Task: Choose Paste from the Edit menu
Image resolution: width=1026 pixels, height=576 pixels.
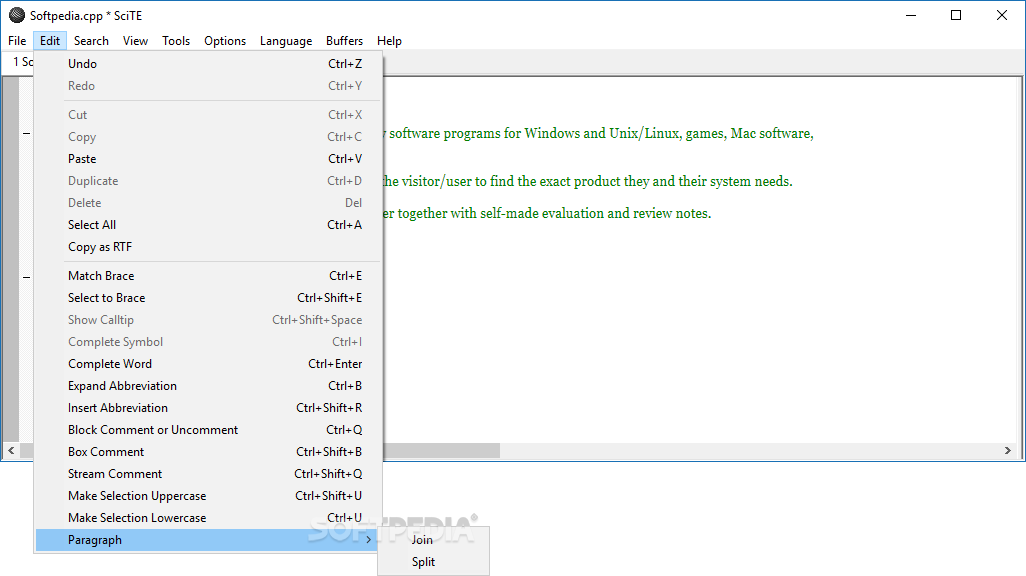Action: [x=208, y=158]
